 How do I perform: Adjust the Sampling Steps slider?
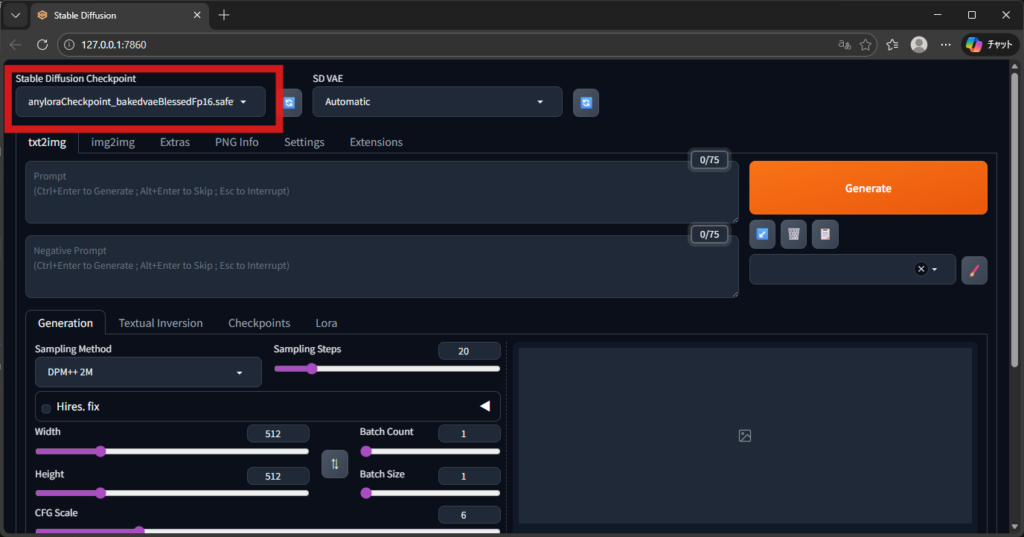point(312,369)
